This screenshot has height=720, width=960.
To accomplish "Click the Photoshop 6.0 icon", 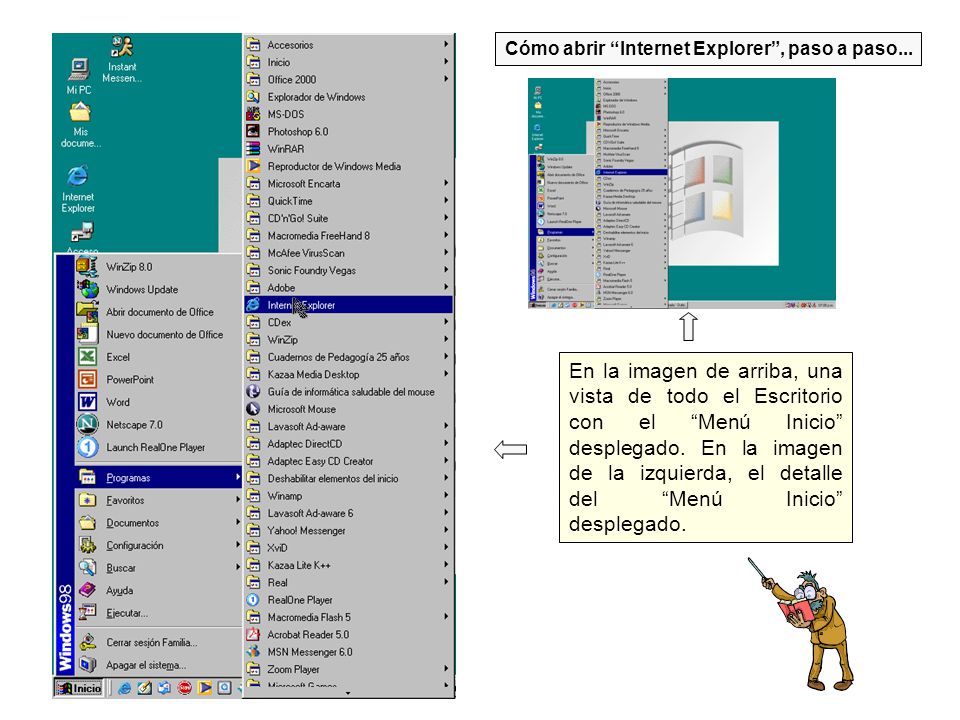I will point(253,131).
